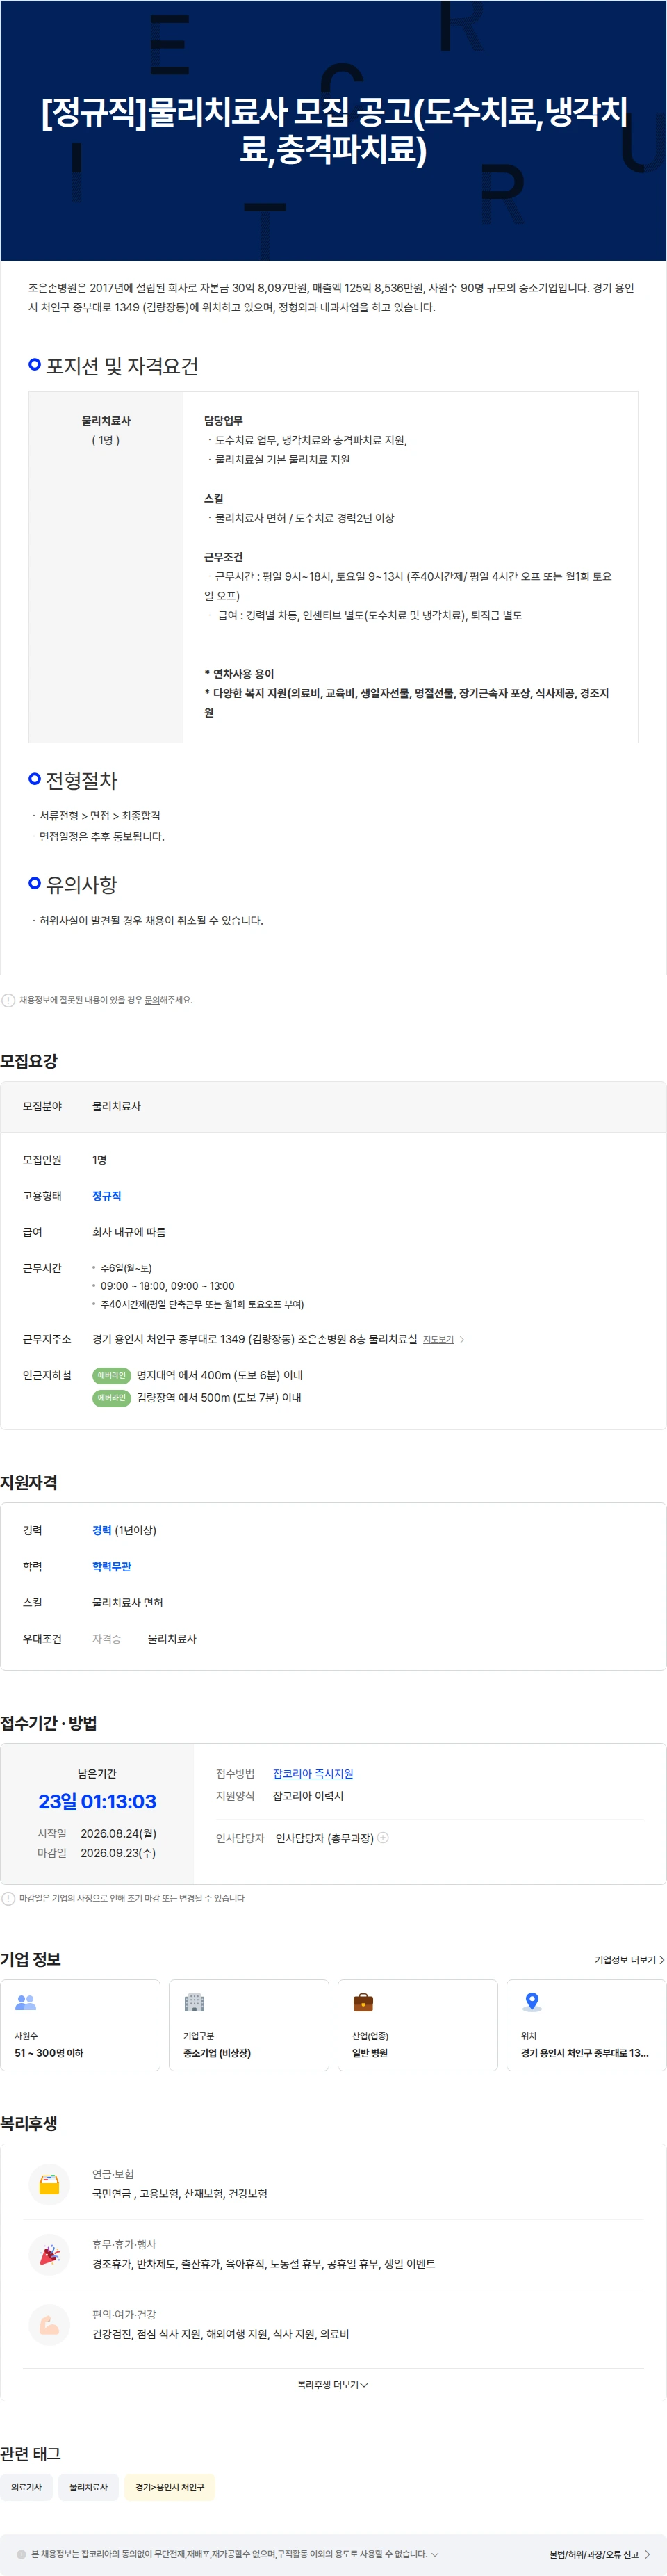
Task: Select the 의료기사 tag
Action: click(x=27, y=2487)
